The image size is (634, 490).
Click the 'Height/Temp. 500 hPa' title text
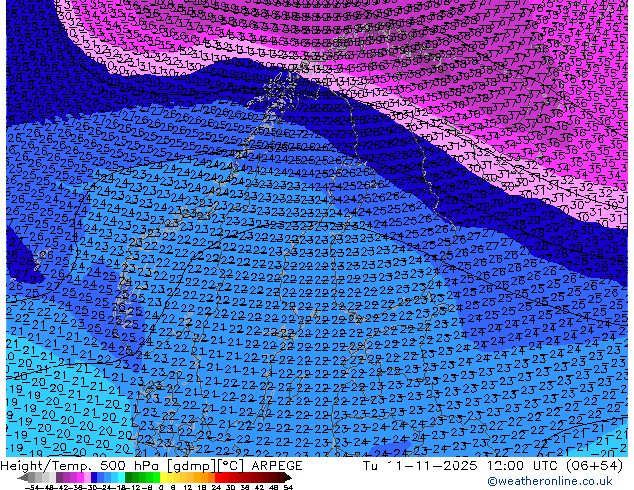click(x=80, y=466)
